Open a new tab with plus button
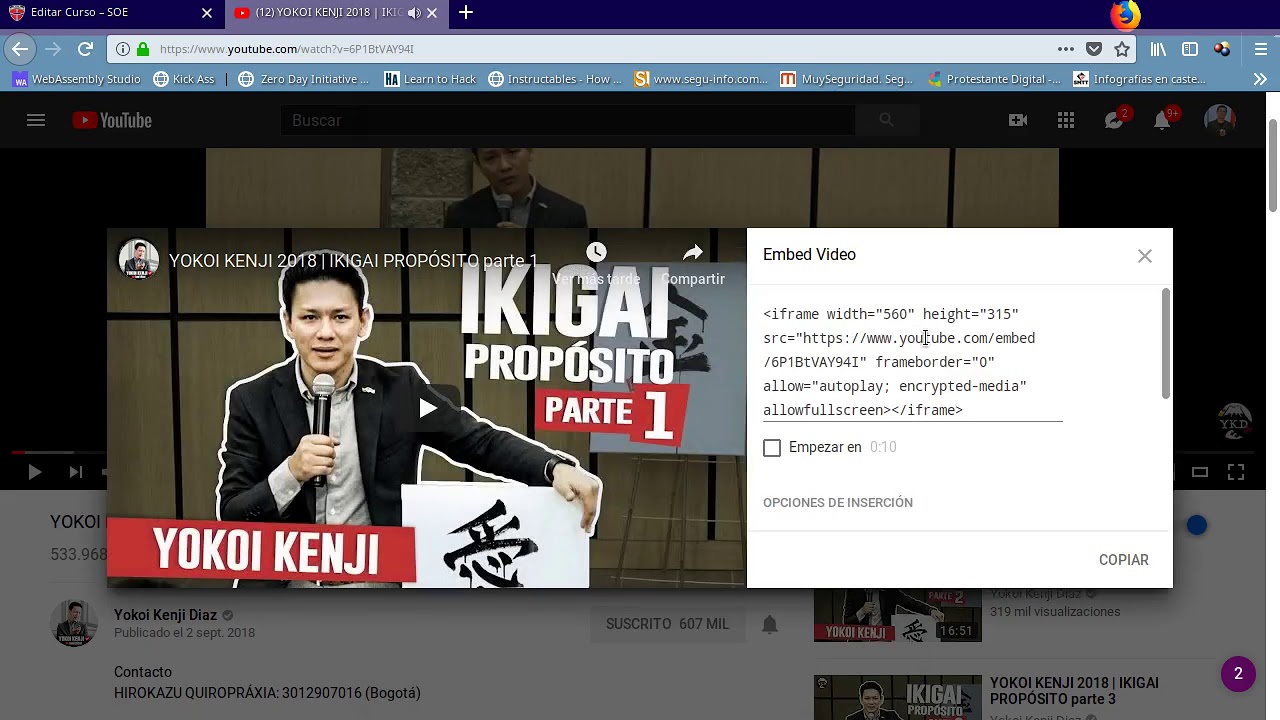This screenshot has height=720, width=1280. coord(466,13)
